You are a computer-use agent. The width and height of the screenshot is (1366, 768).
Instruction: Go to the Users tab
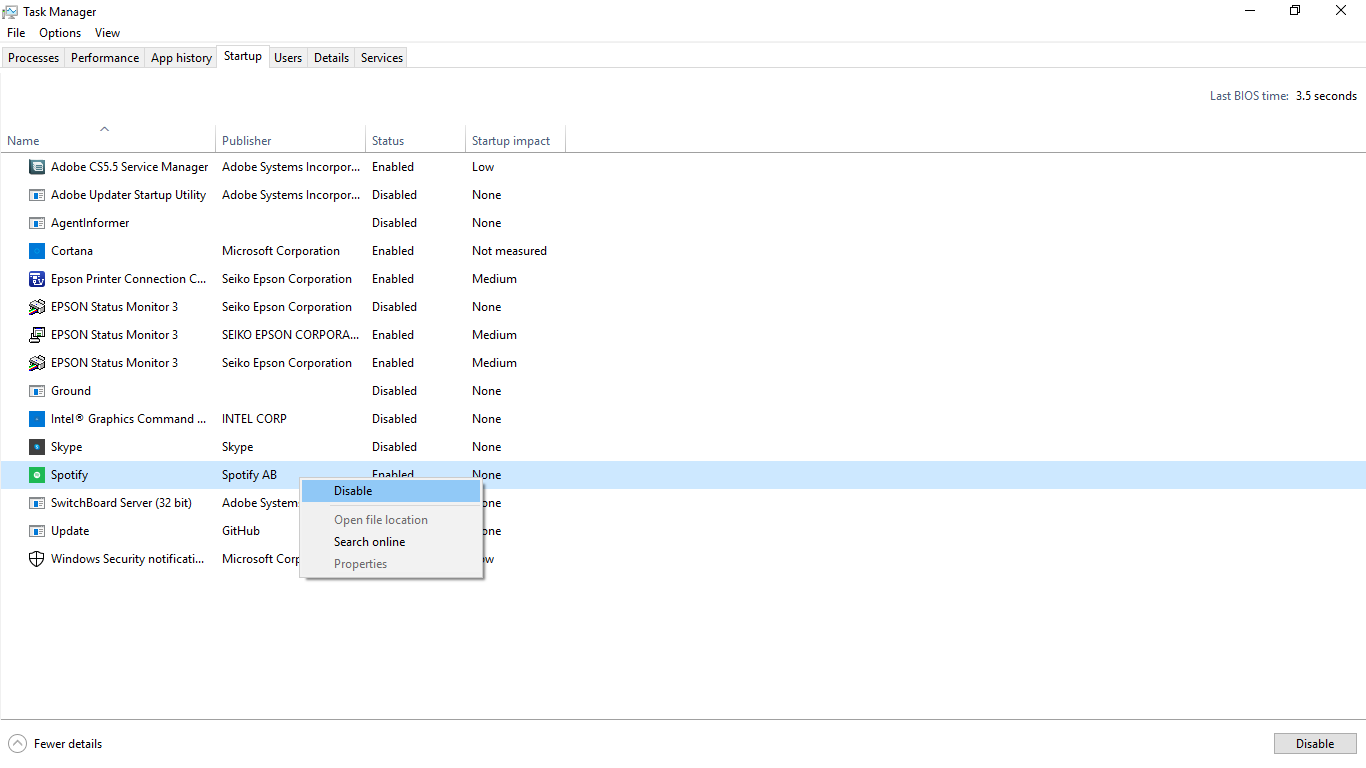click(x=288, y=58)
